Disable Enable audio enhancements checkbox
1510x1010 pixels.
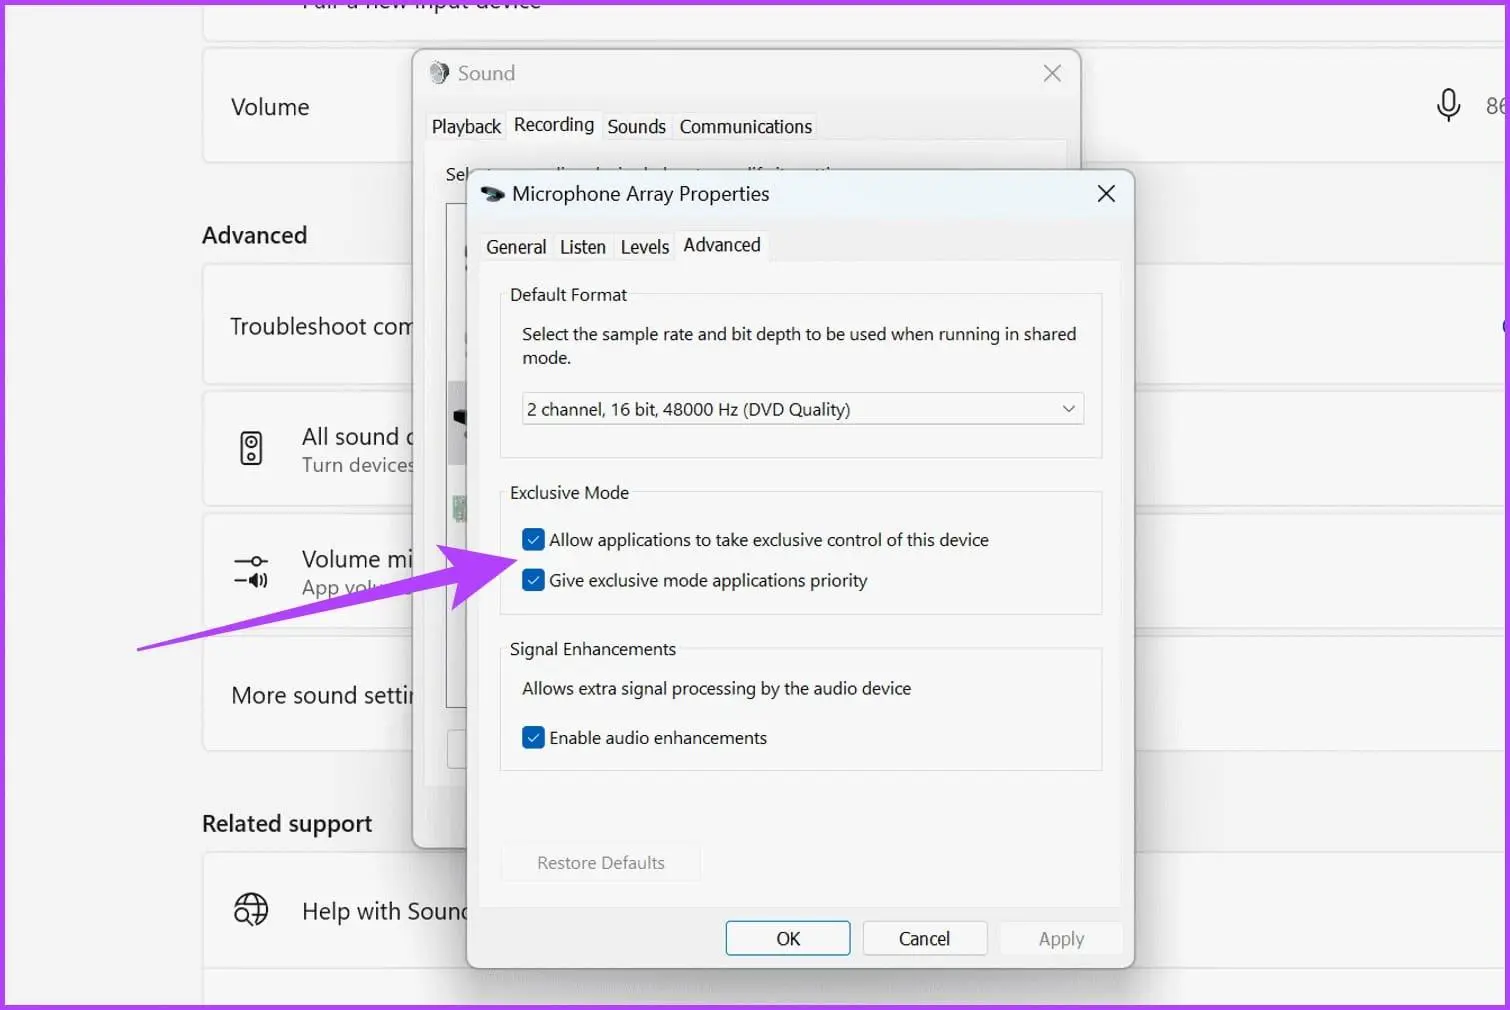[x=533, y=738]
